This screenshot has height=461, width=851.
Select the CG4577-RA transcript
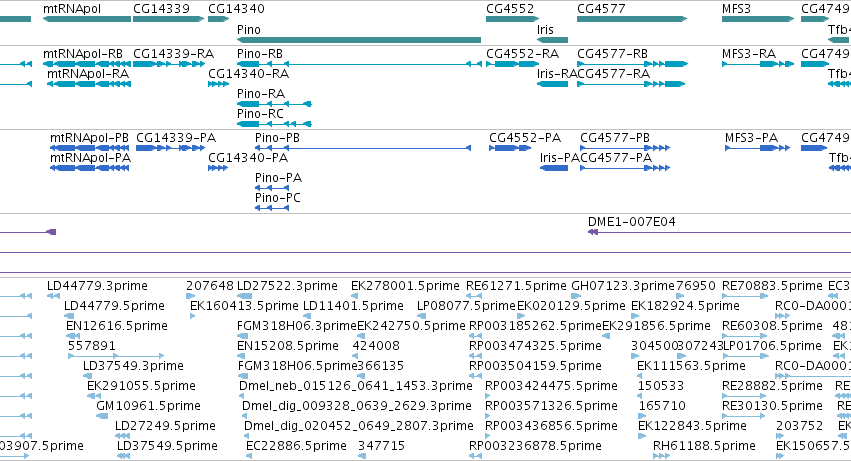pyautogui.click(x=613, y=74)
